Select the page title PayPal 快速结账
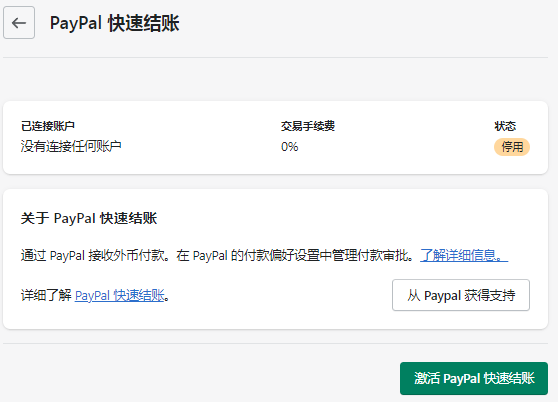This screenshot has width=558, height=402. 115,23
